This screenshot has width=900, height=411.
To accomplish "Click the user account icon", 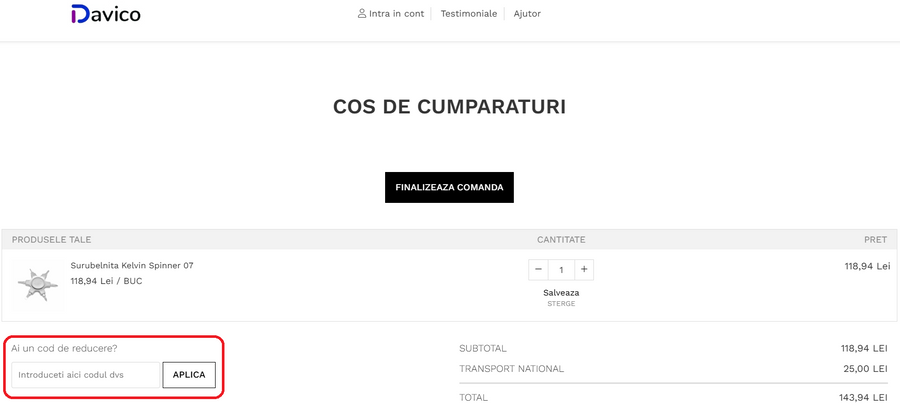I will (362, 14).
